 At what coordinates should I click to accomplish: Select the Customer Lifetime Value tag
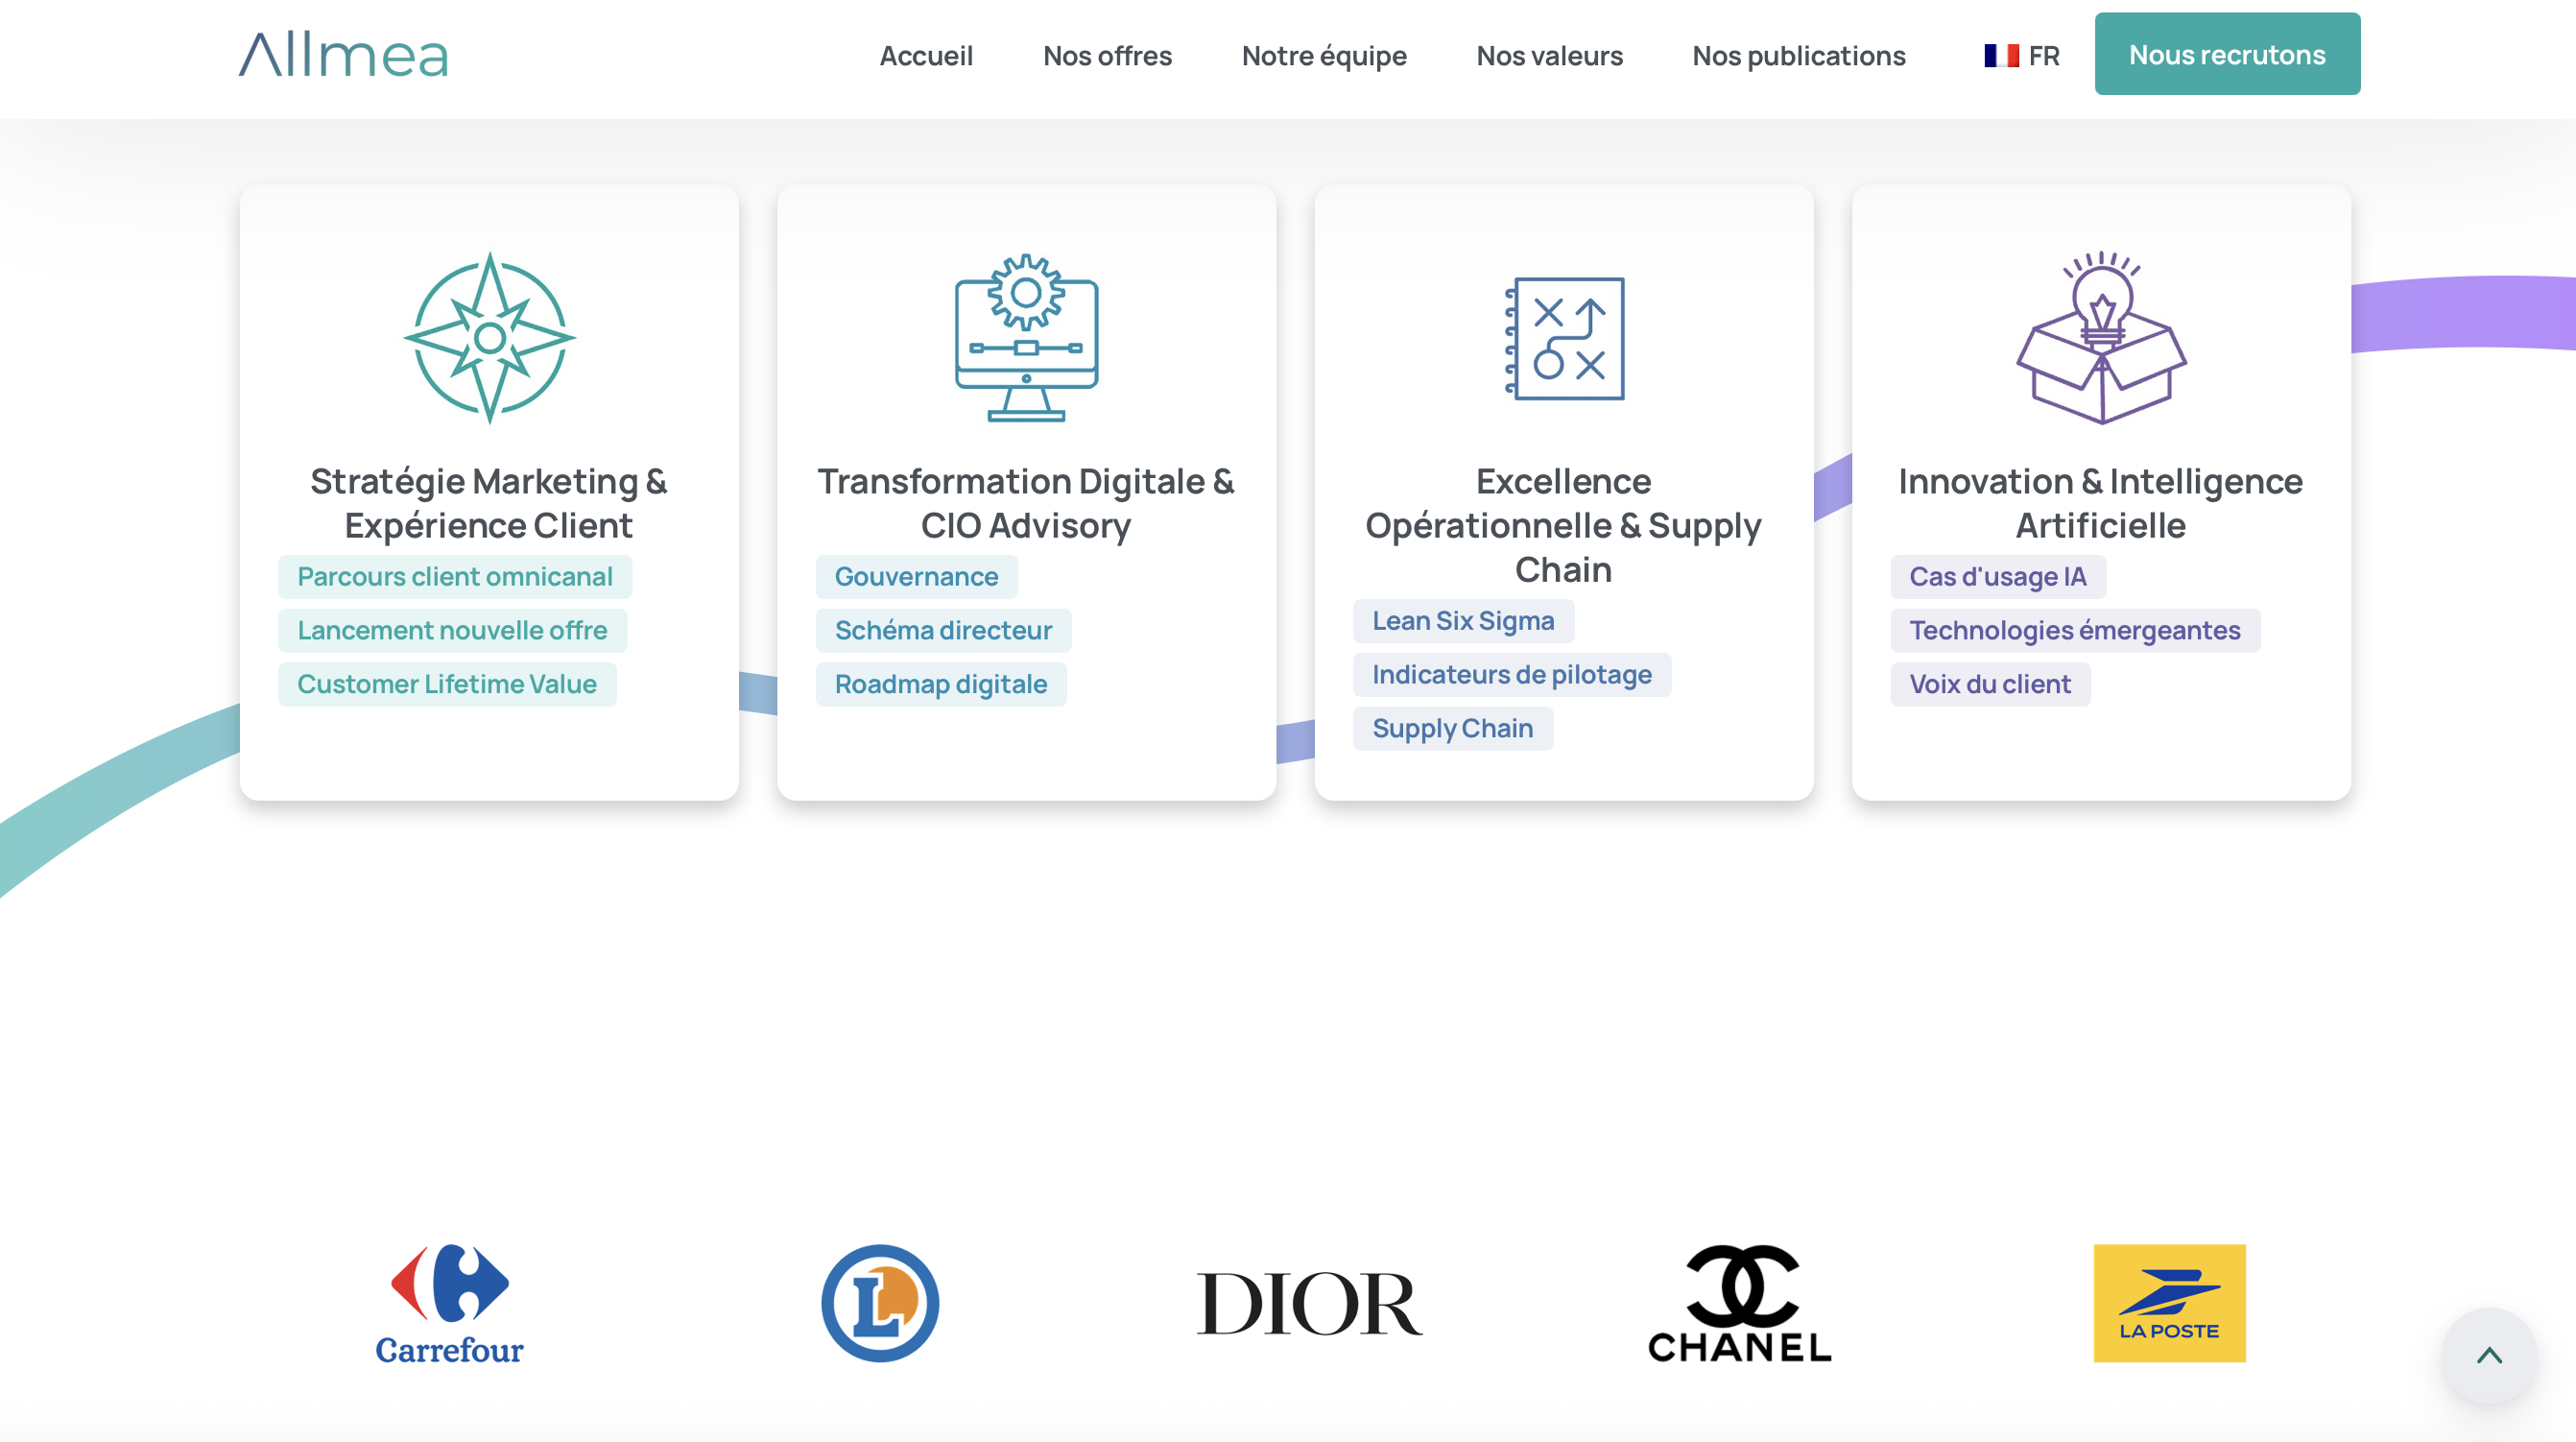coord(447,684)
